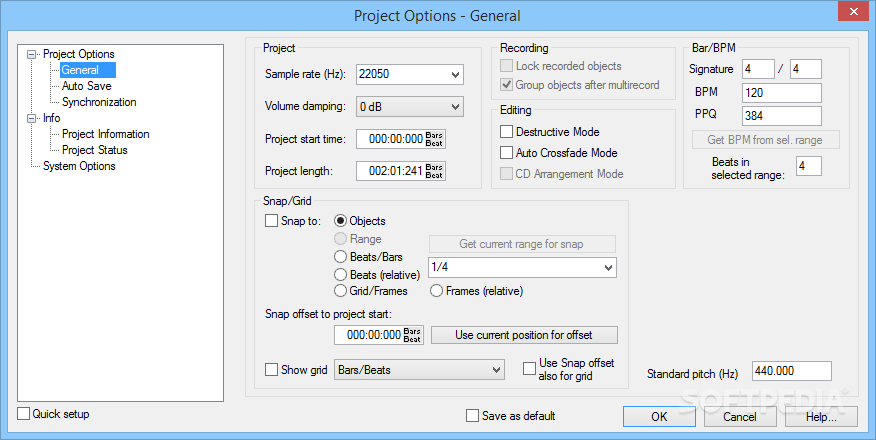Enable Auto Crossfade Mode checkbox
This screenshot has width=876, height=440.
(506, 152)
